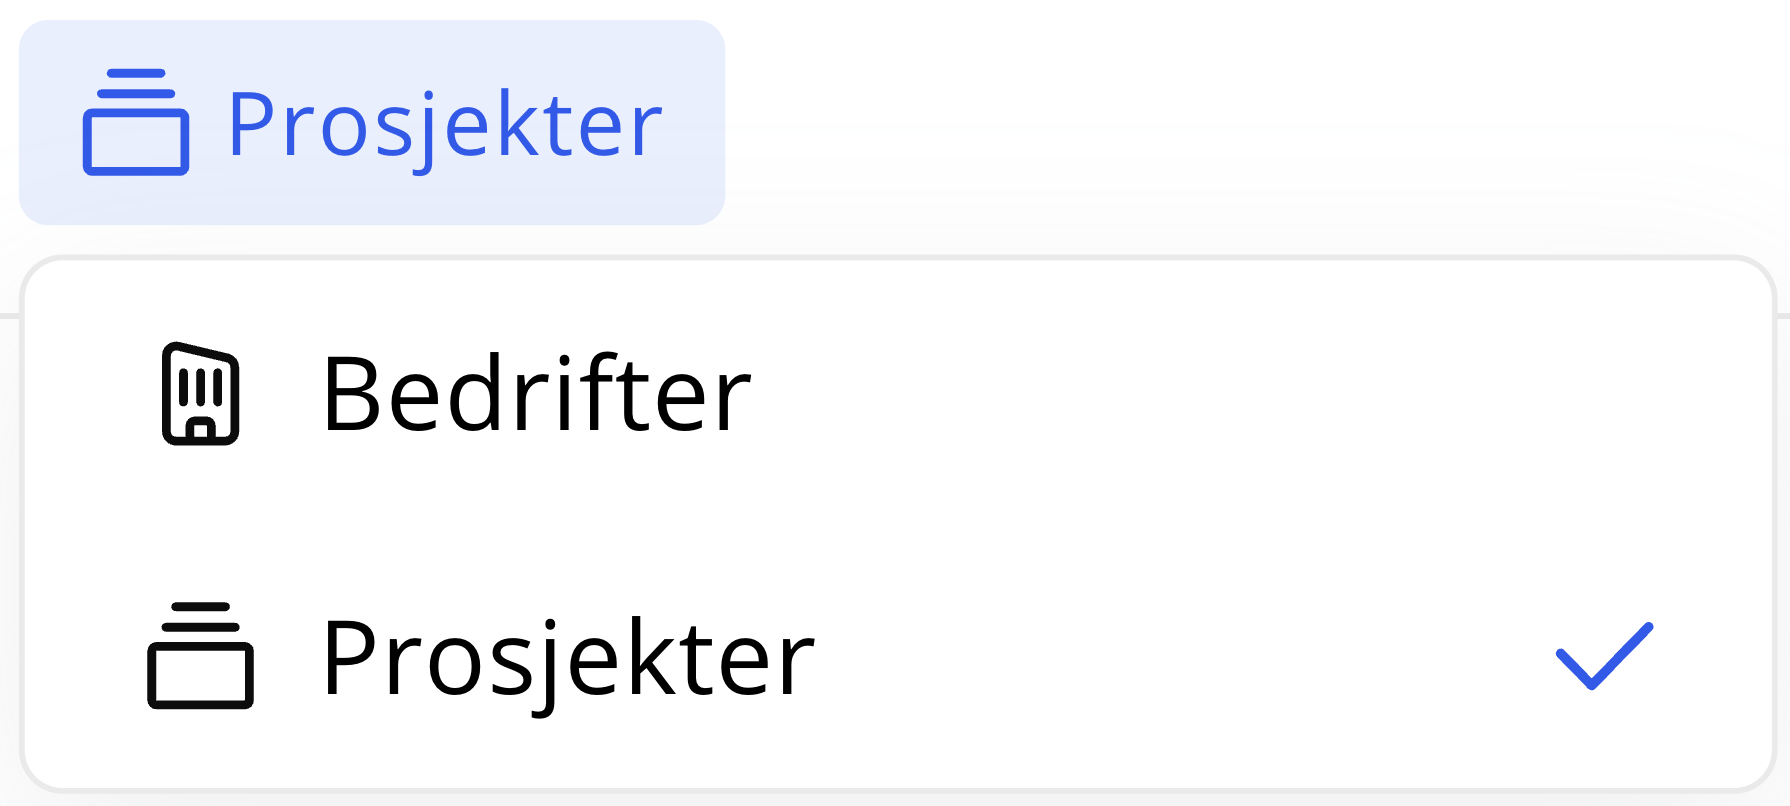Select the Prosjekter menu option in the list

[897, 656]
